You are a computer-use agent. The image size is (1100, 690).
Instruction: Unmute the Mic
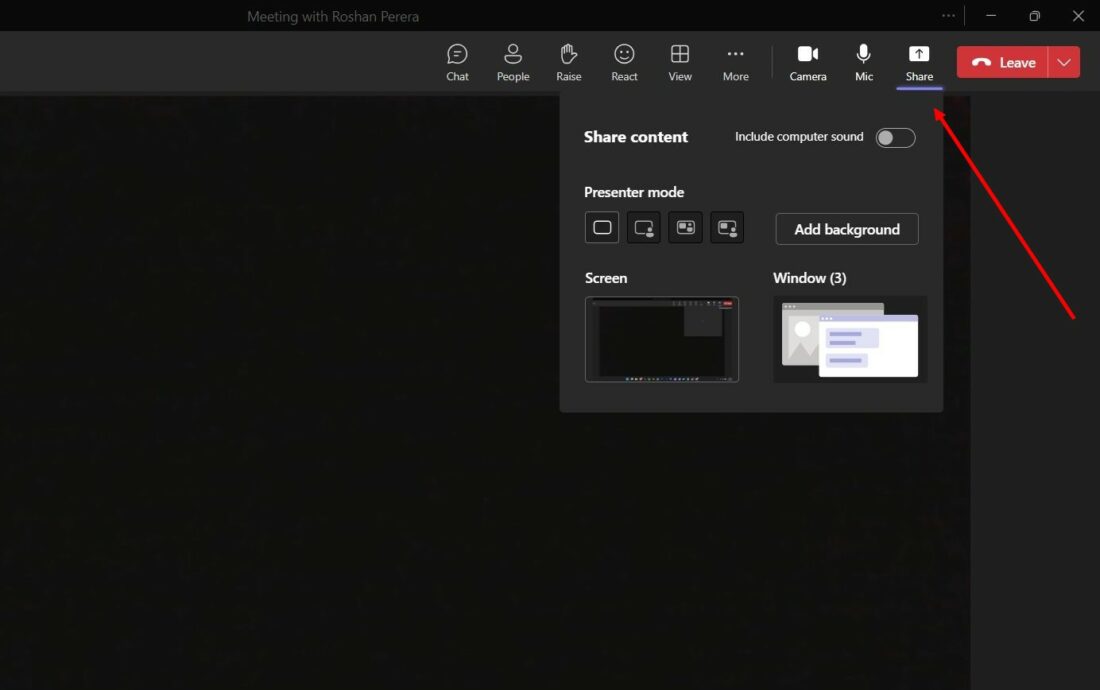coord(863,61)
